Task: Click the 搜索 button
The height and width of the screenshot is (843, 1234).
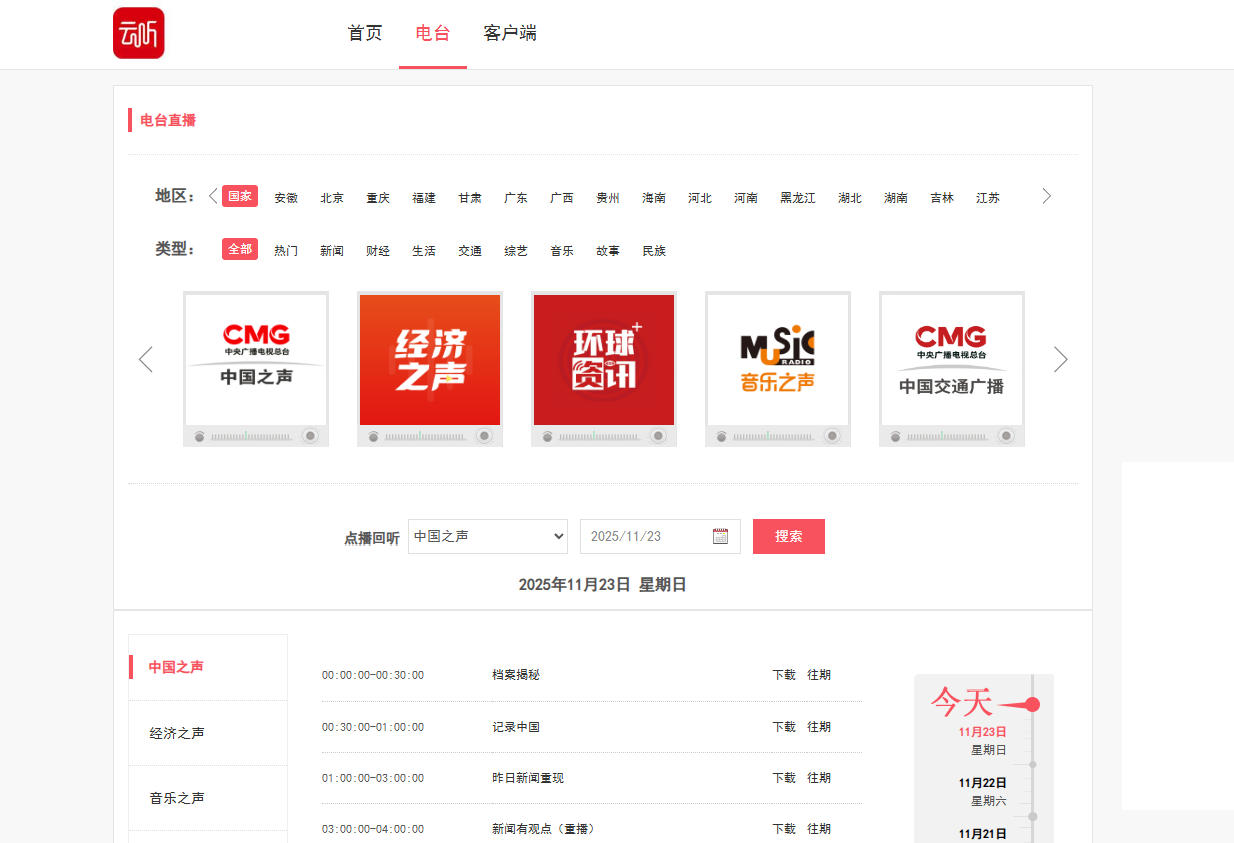Action: (789, 536)
